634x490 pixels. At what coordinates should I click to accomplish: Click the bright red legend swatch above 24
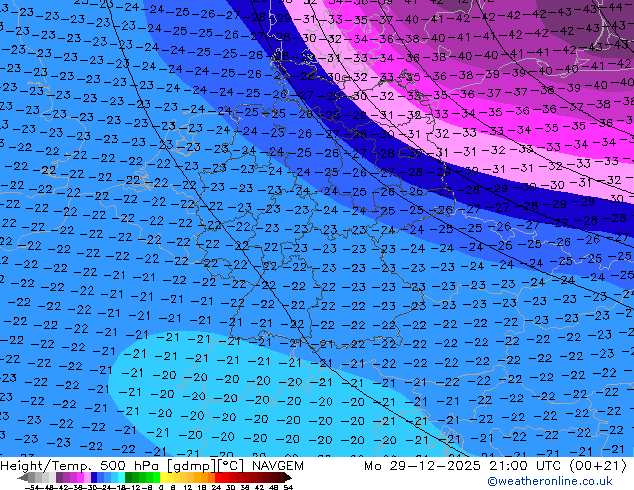coord(218,477)
